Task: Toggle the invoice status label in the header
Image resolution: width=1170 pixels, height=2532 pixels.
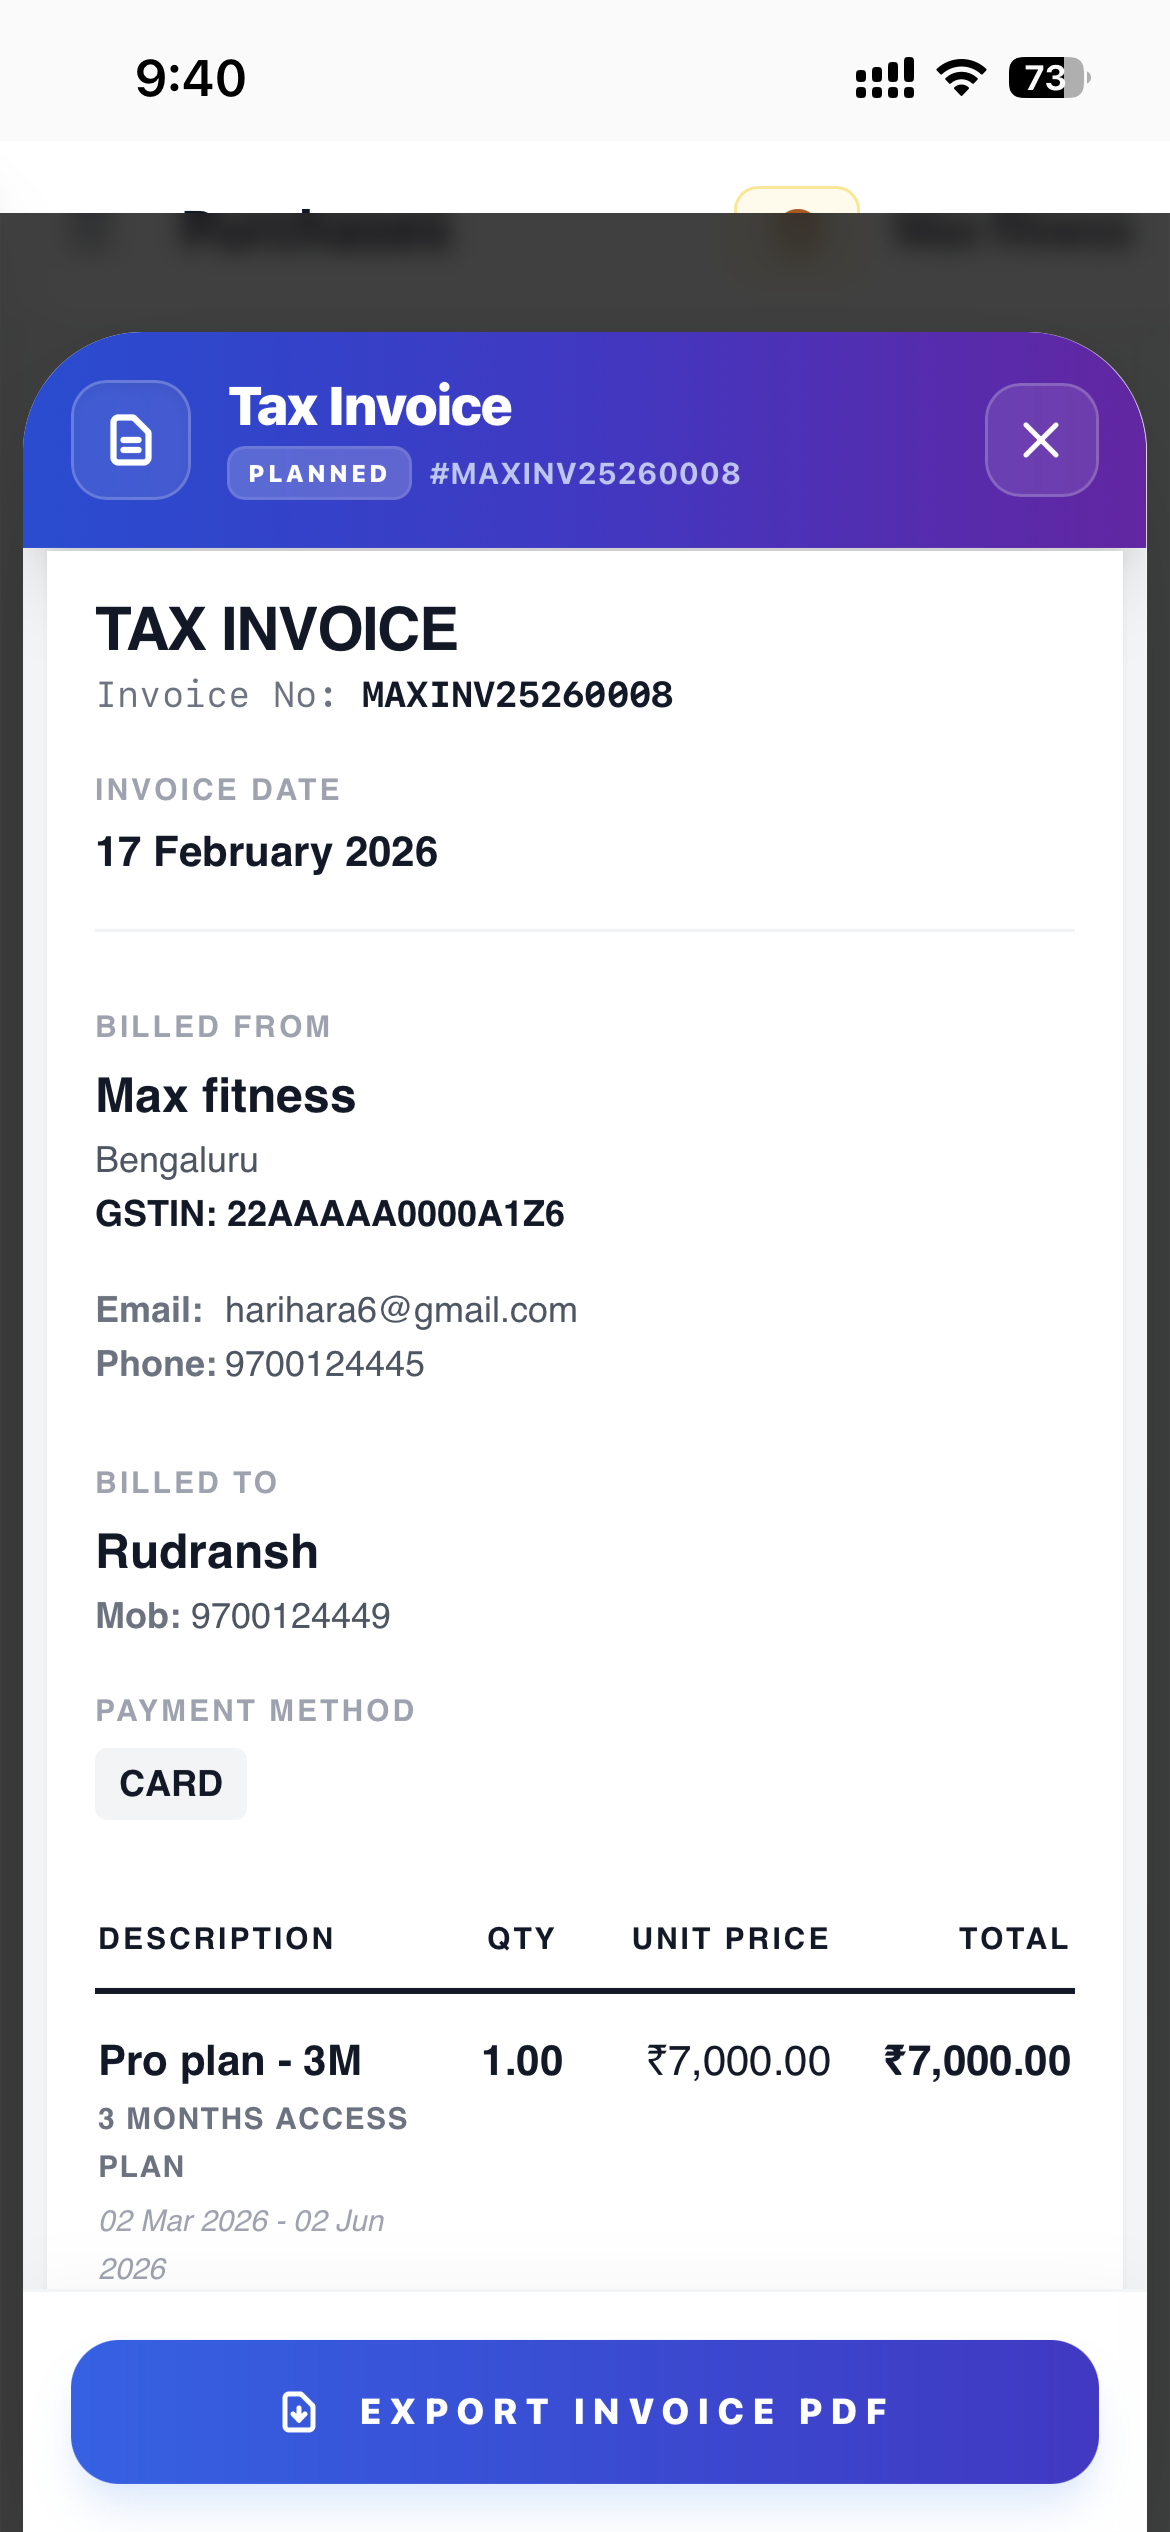Action: tap(317, 473)
